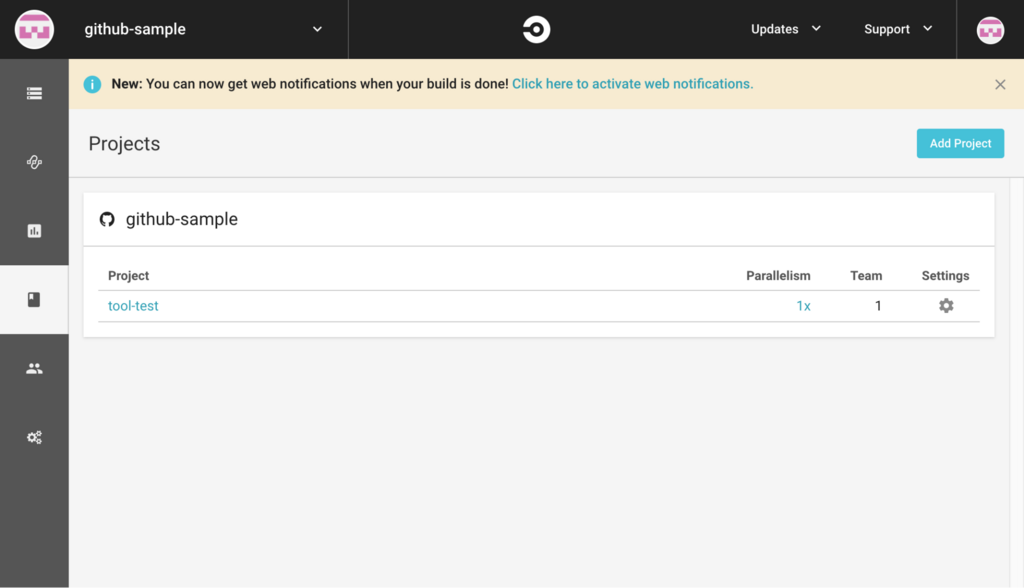Click the organization avatar at top left
The height and width of the screenshot is (588, 1024).
coord(34,29)
